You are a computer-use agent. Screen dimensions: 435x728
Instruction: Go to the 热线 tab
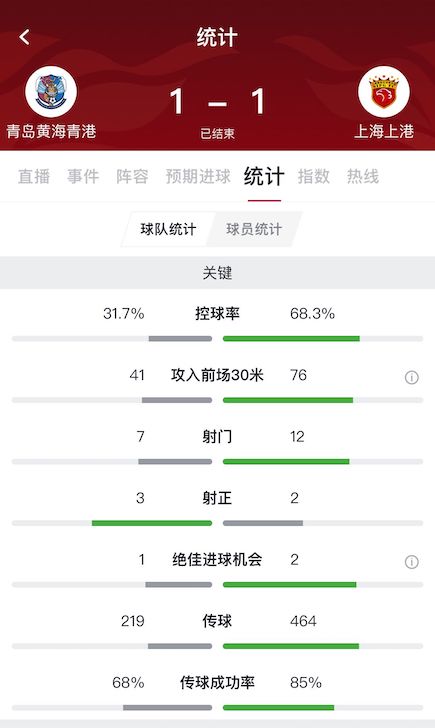[363, 176]
